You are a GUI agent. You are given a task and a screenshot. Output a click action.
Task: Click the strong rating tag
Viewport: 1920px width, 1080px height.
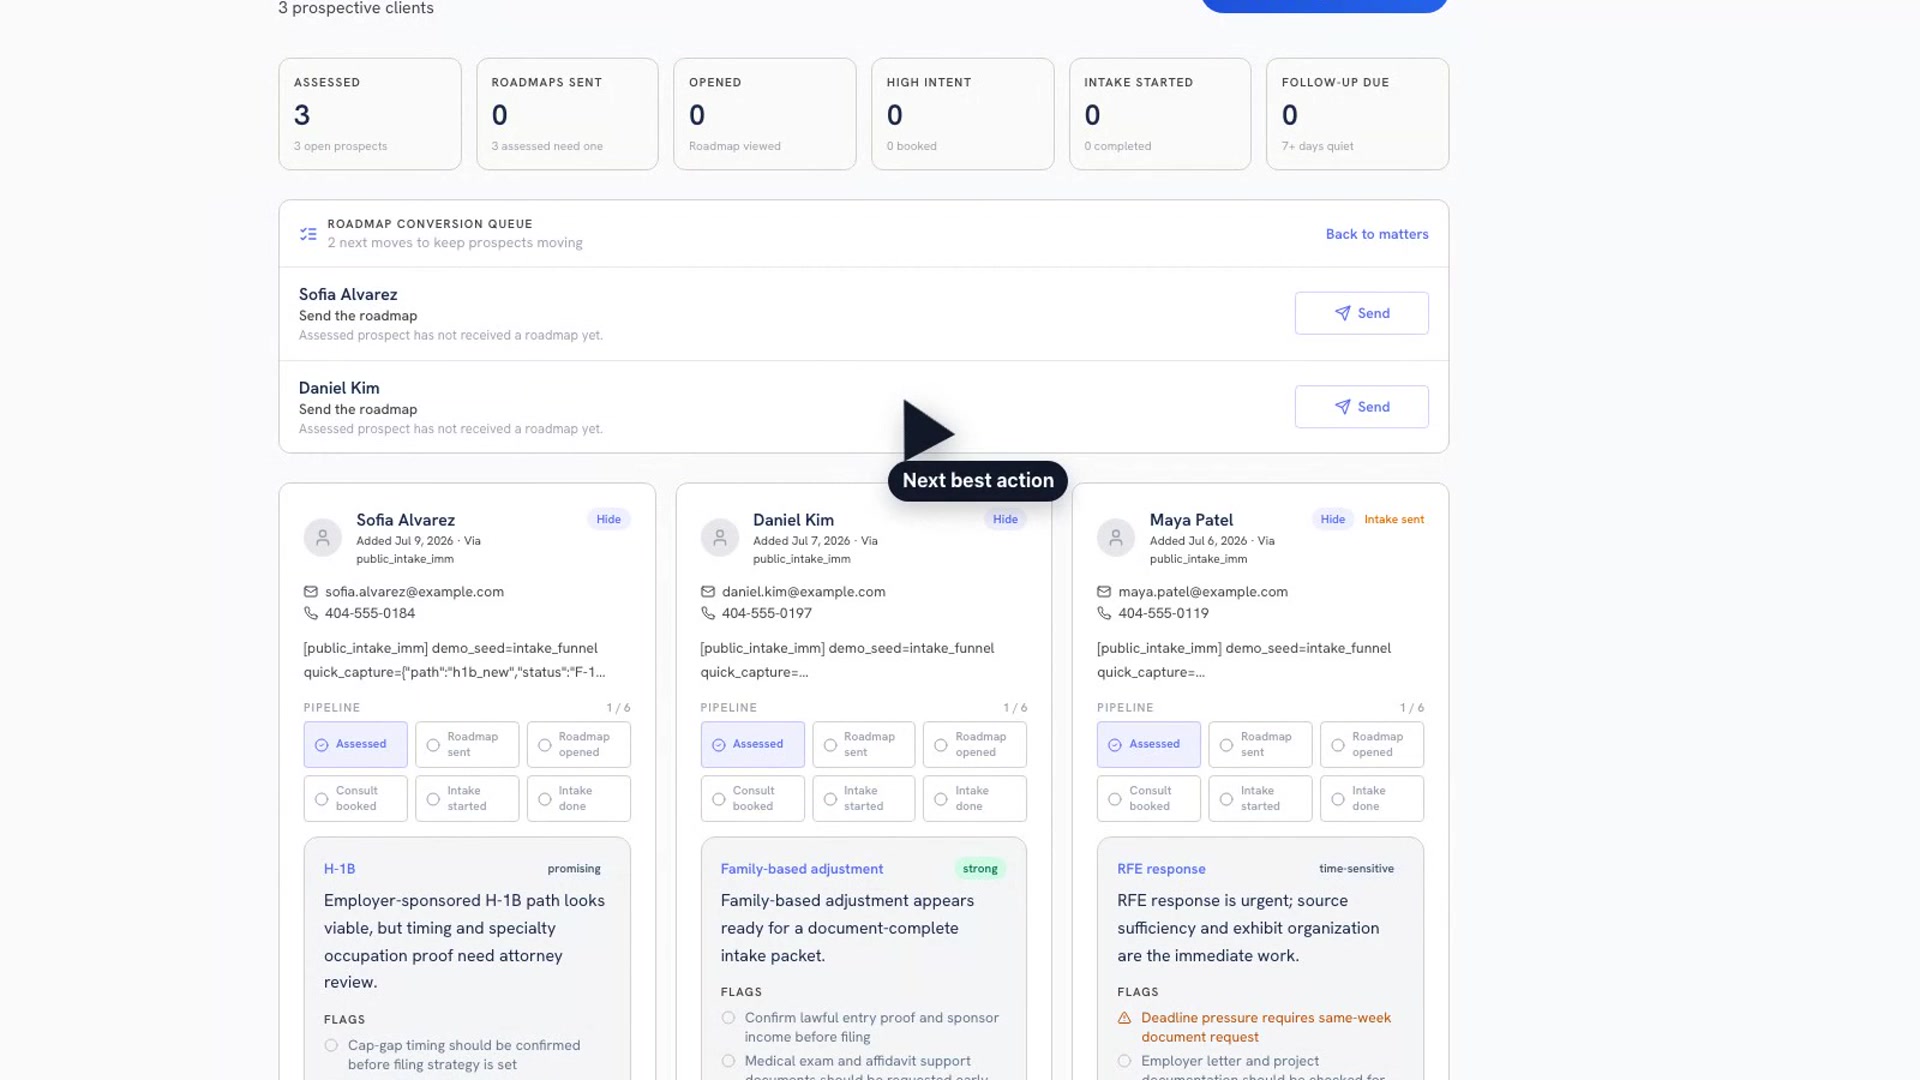(x=980, y=869)
